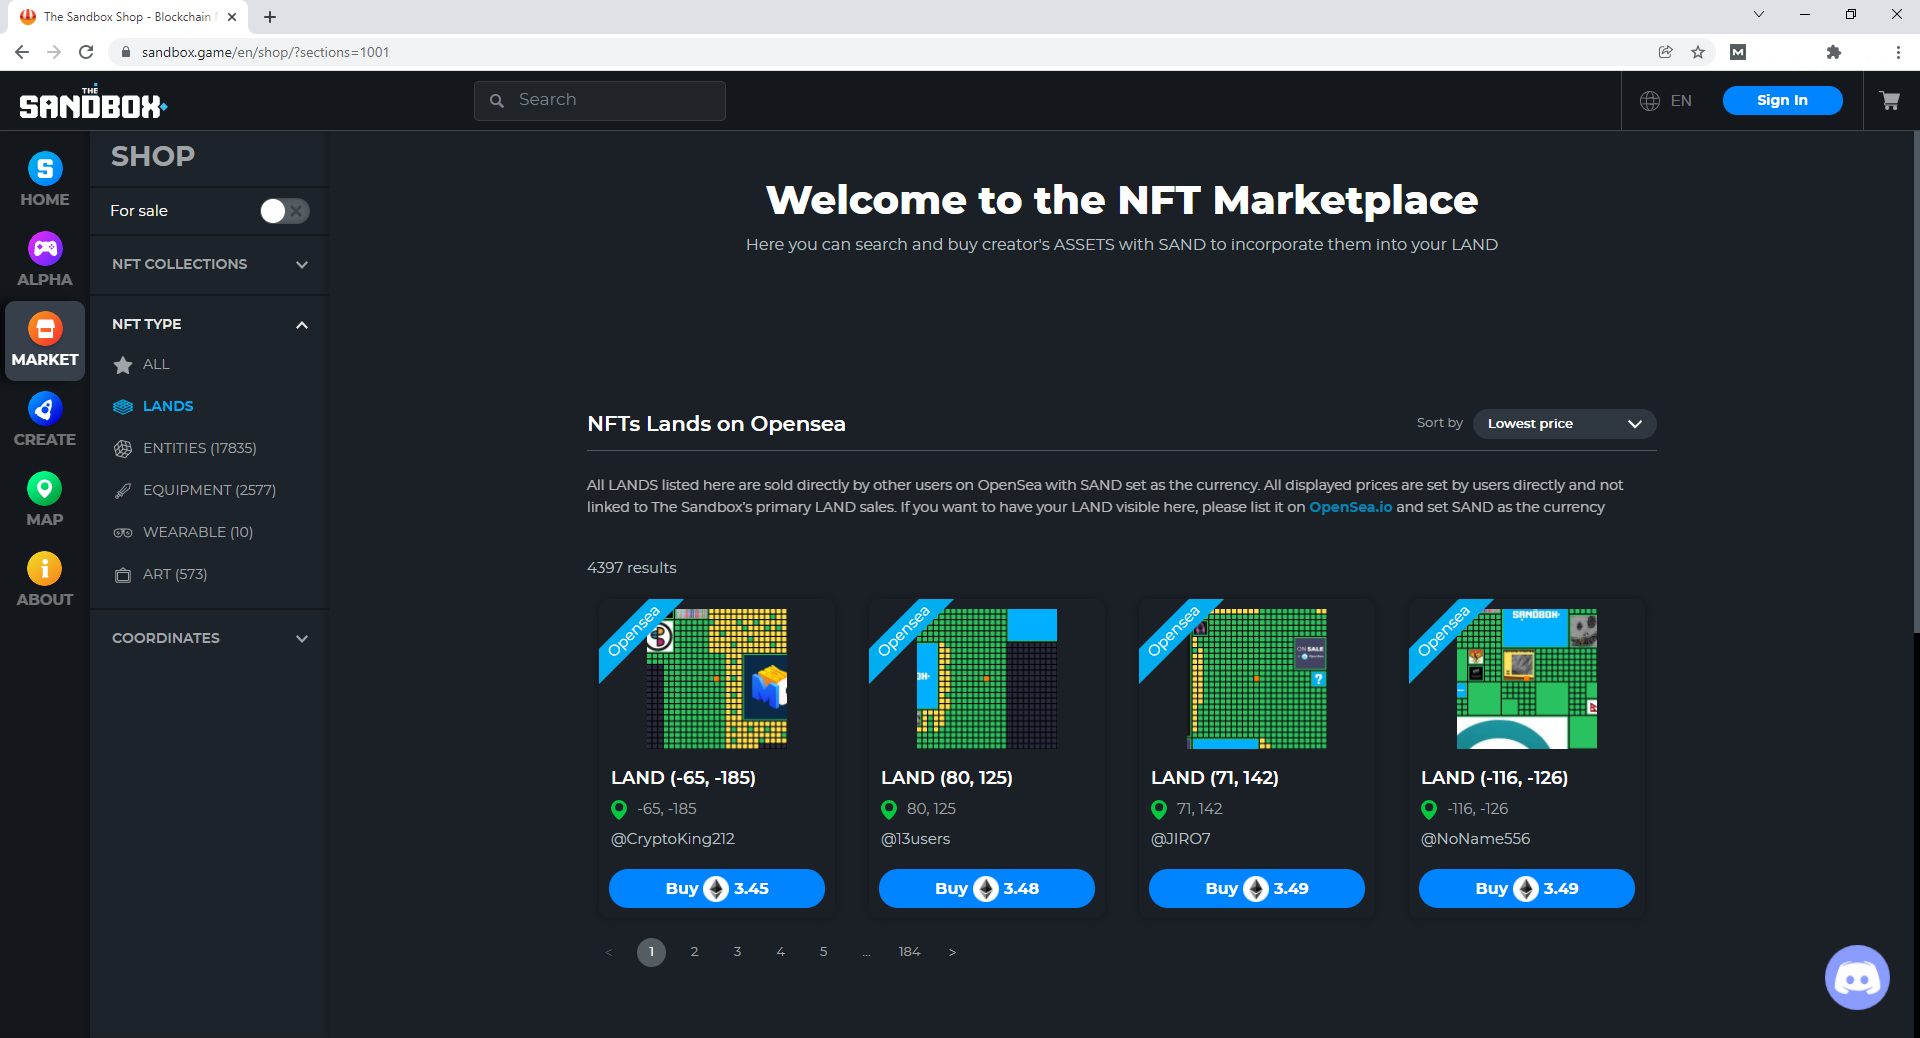Open the Sort by Lowest price dropdown
The image size is (1920, 1038).
click(x=1564, y=424)
